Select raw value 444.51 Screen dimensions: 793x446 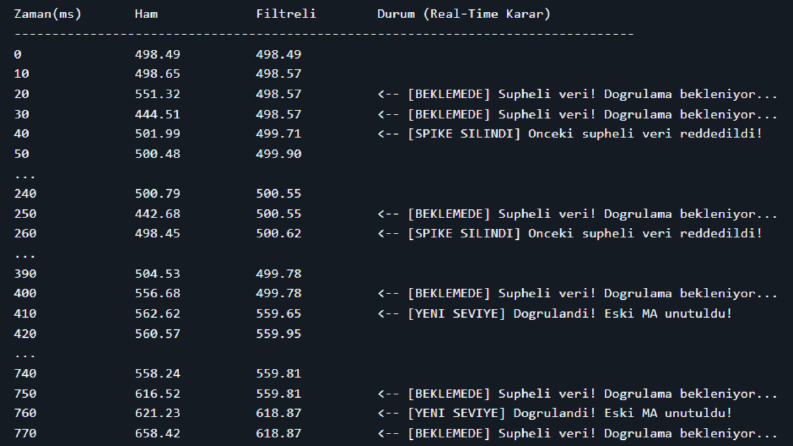click(157, 114)
